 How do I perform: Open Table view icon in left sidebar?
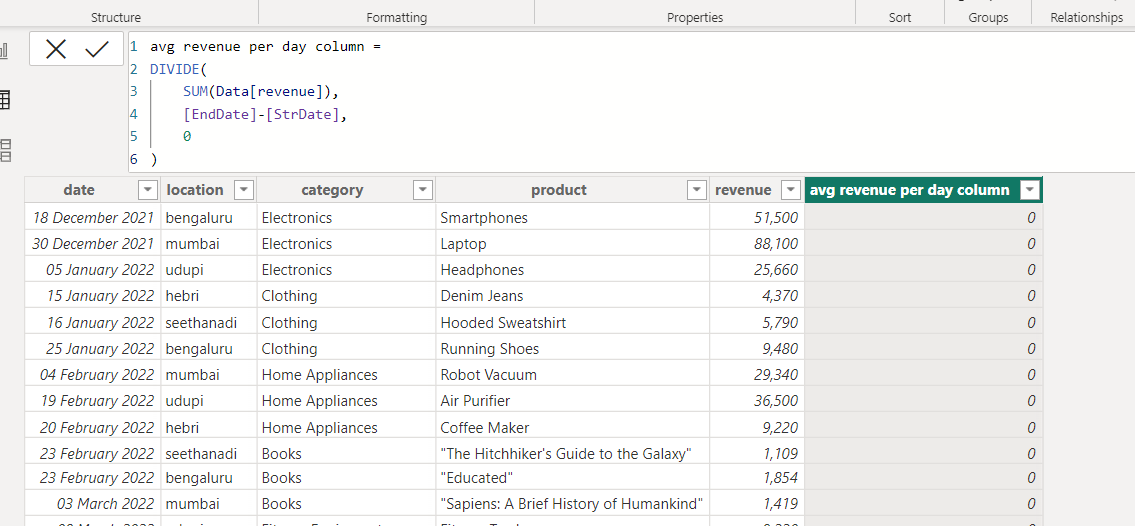pos(5,101)
